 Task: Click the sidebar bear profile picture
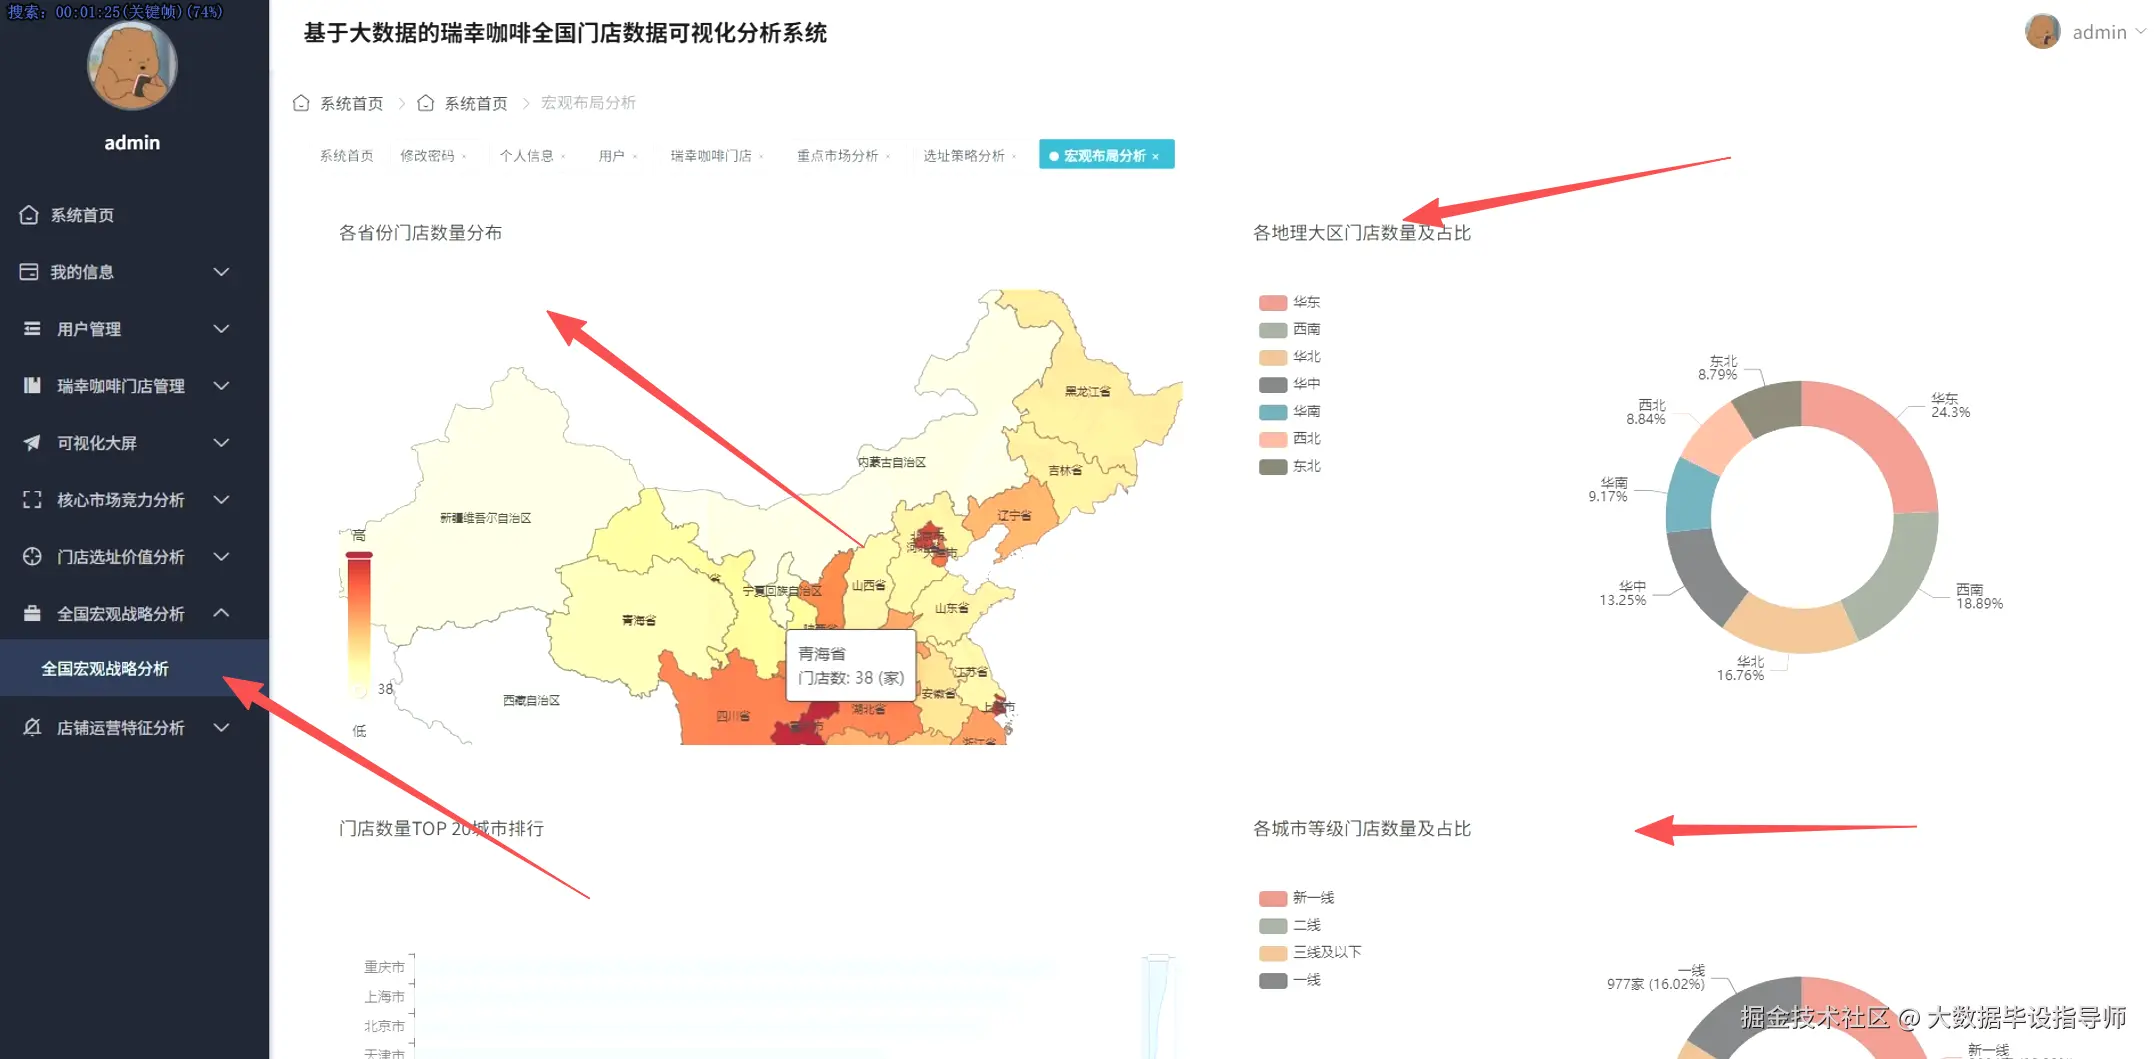(x=132, y=66)
